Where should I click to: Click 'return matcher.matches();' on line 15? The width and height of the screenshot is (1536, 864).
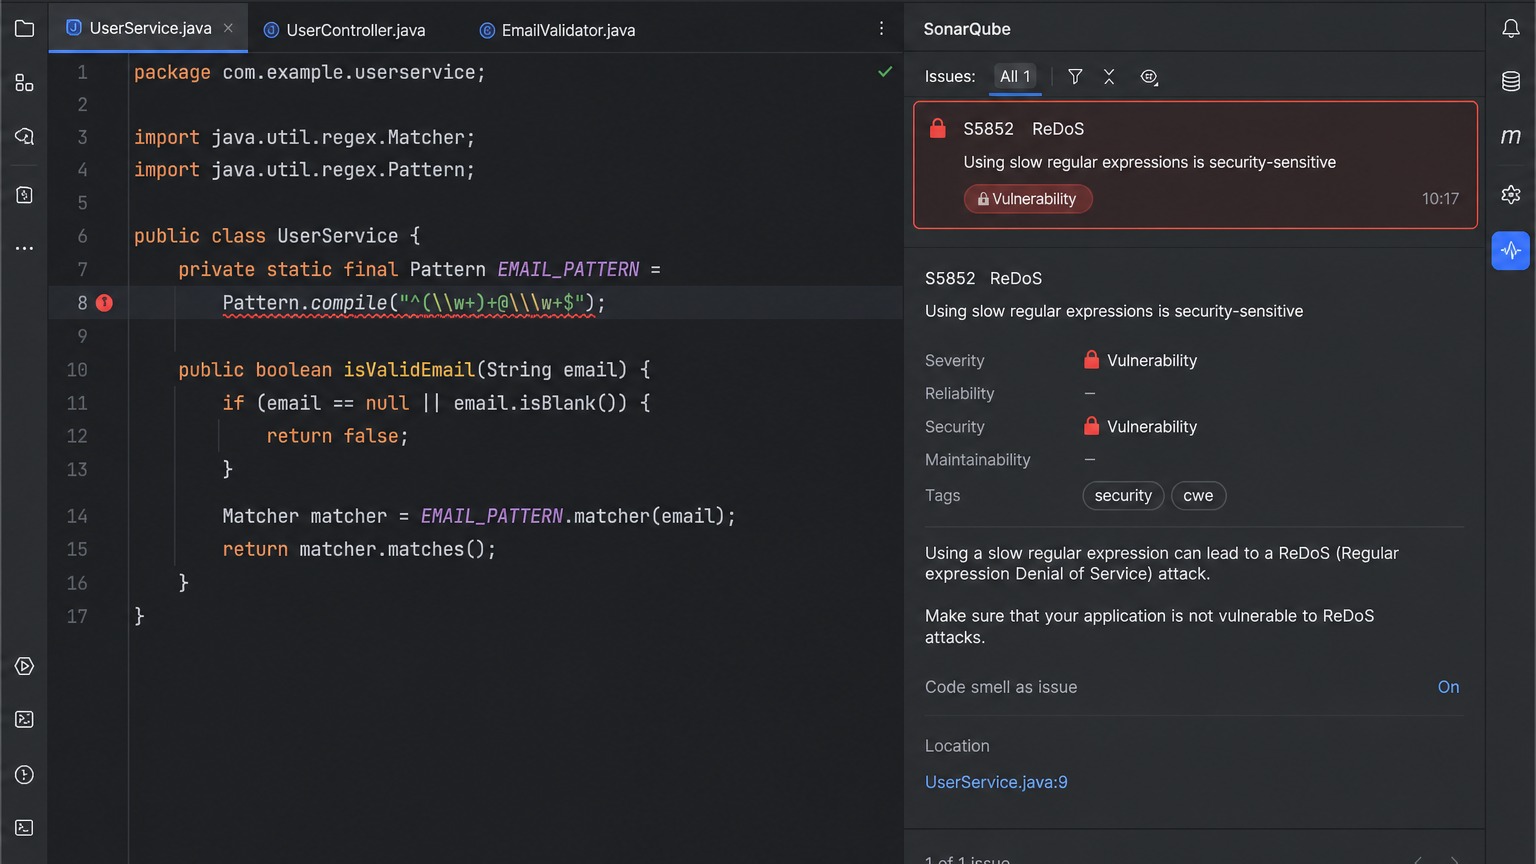[x=359, y=549]
